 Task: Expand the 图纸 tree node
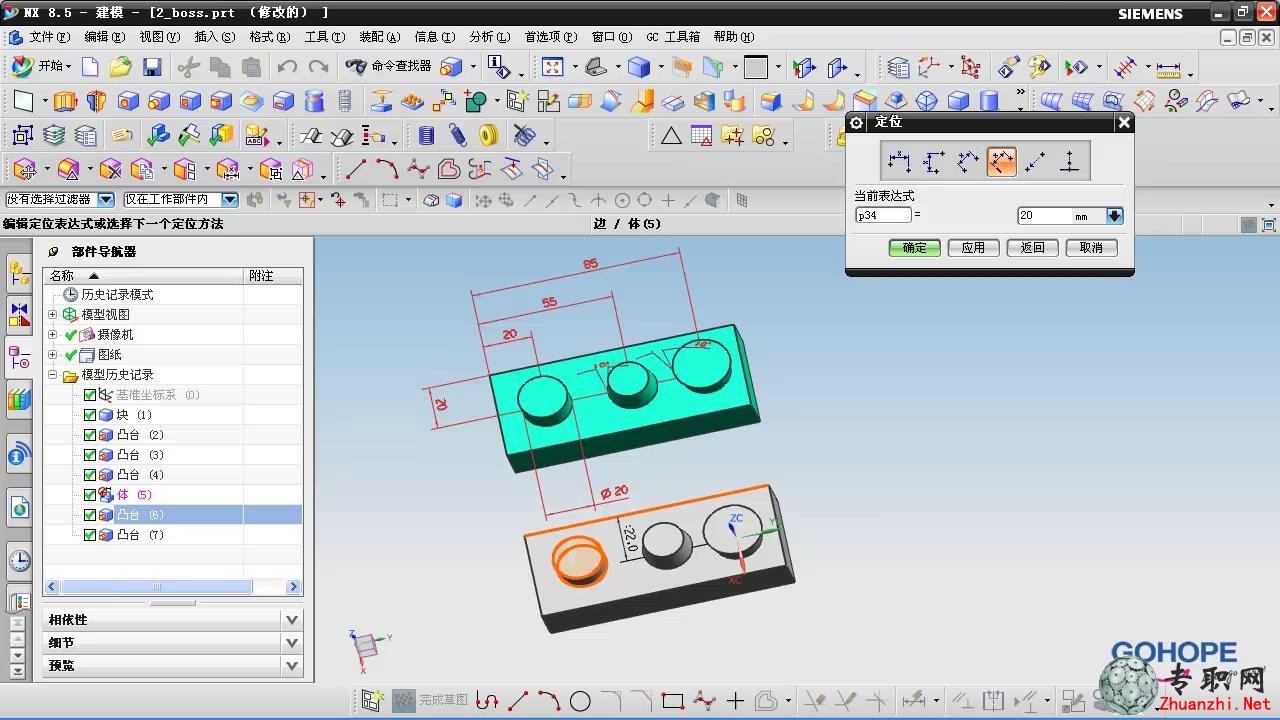pos(53,355)
